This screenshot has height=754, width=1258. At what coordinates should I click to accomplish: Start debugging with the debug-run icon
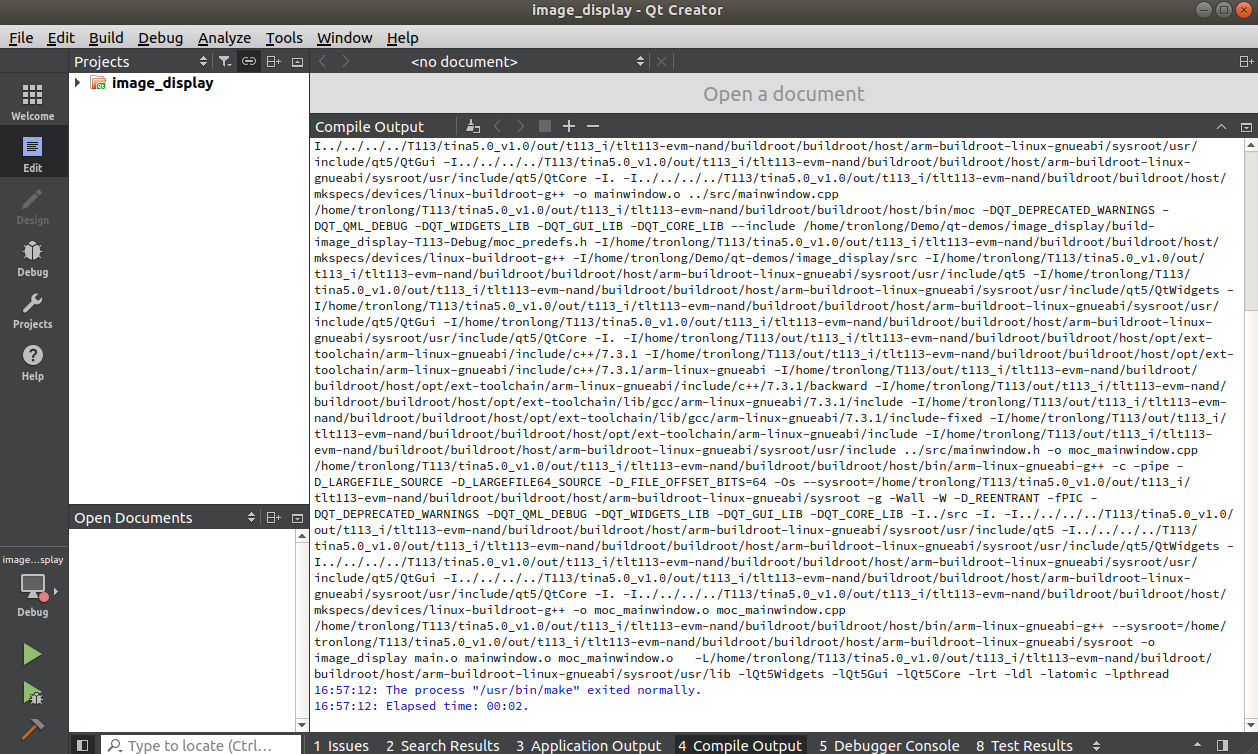32,693
